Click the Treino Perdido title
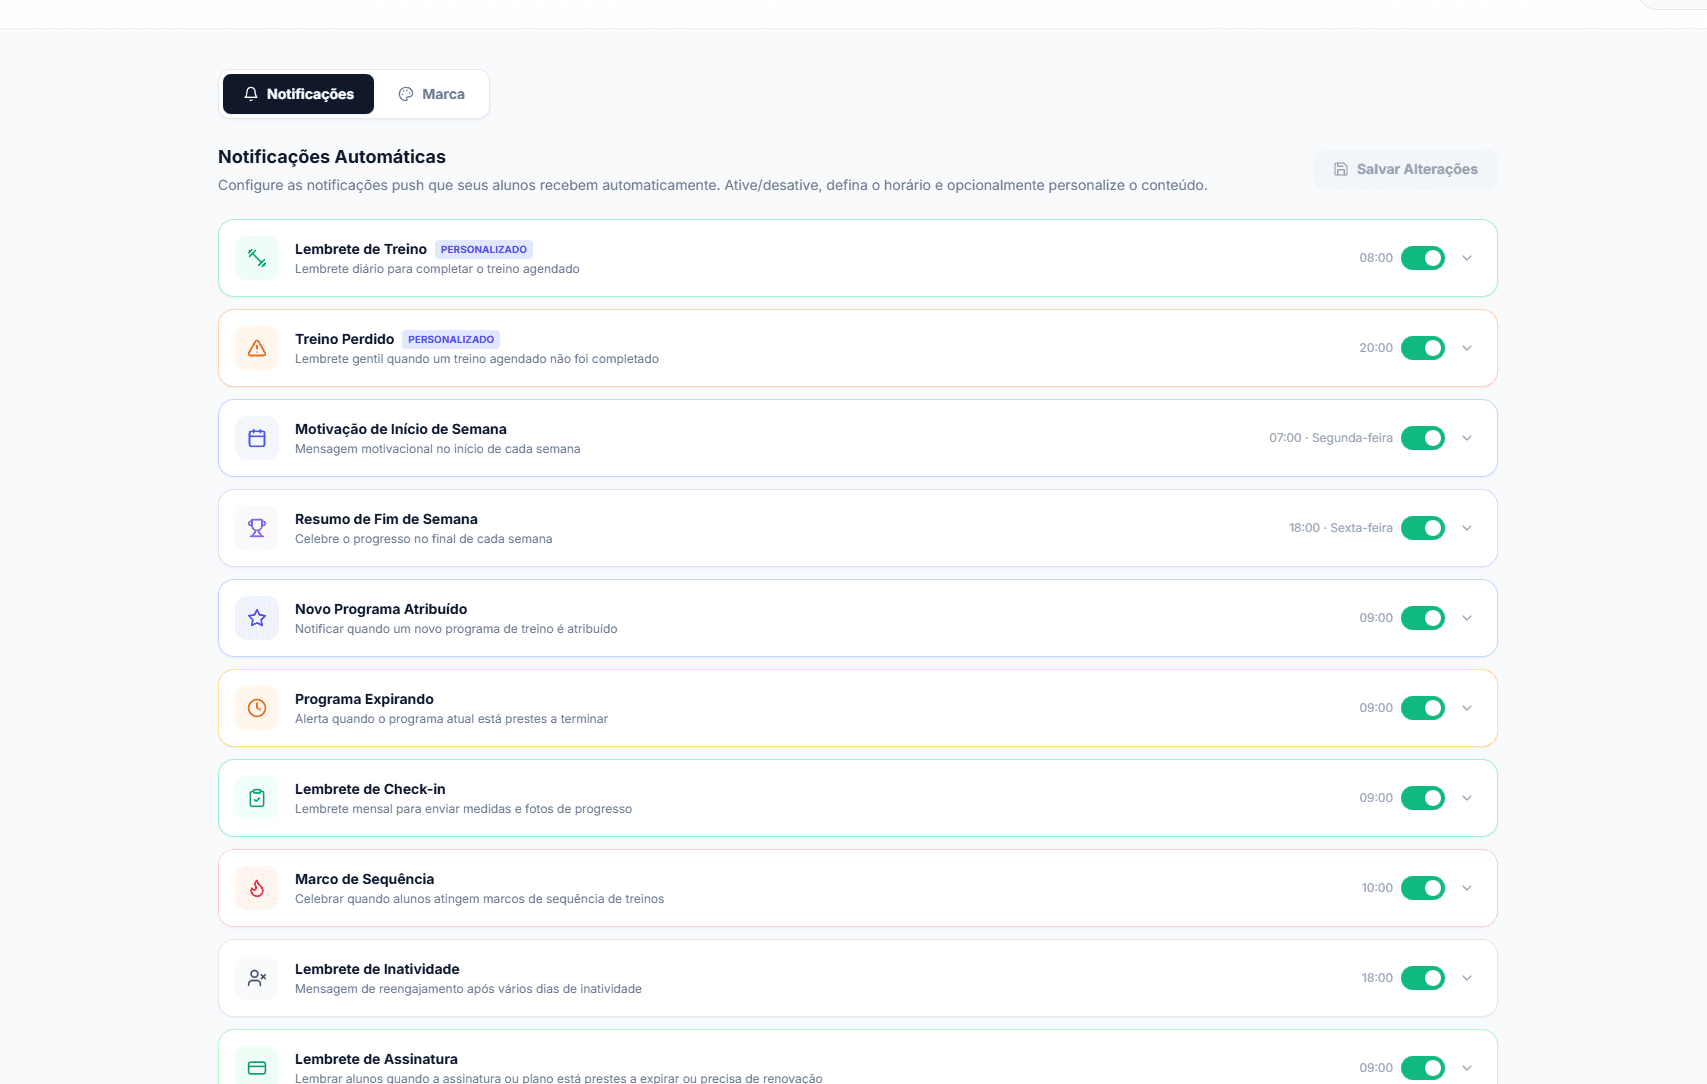This screenshot has height=1084, width=1707. pyautogui.click(x=344, y=339)
